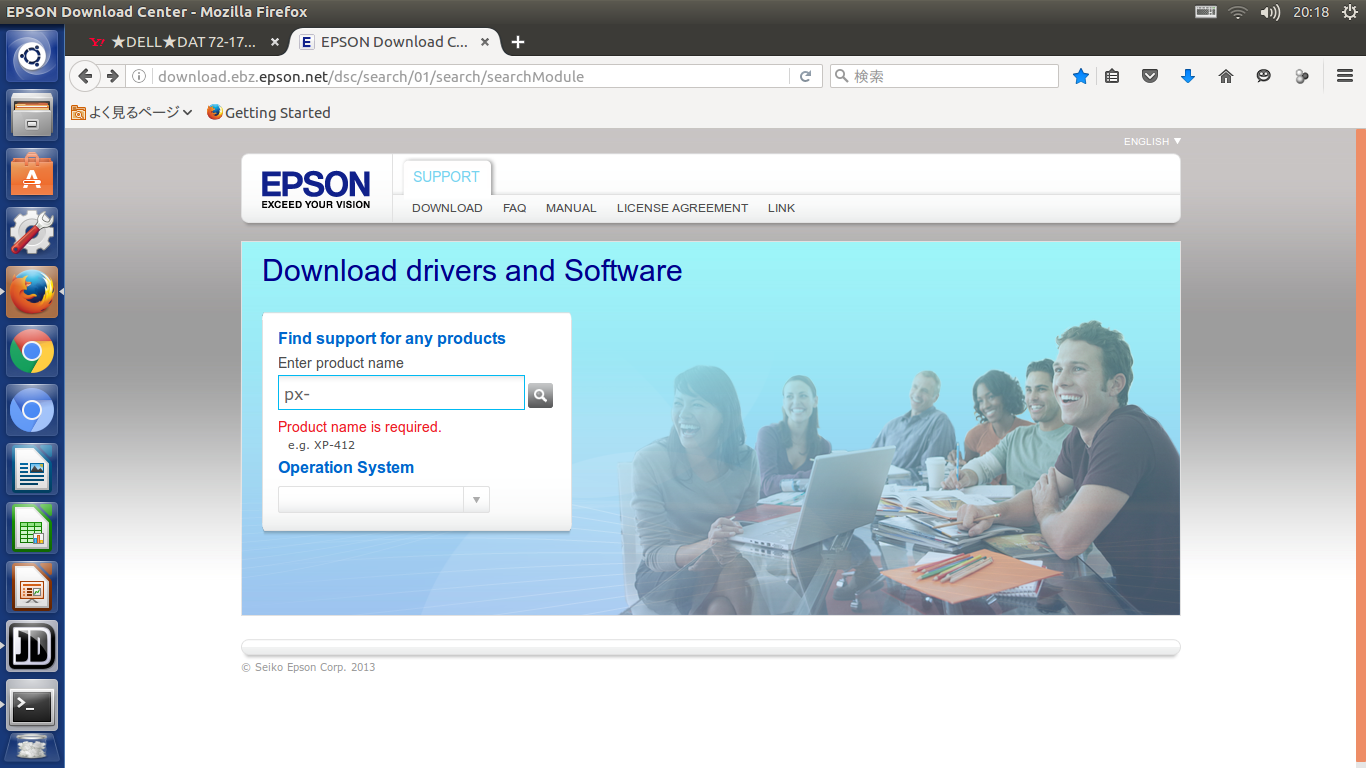Screen dimensions: 1366x768
Task: Open the DOWNLOAD menu item
Action: click(447, 208)
